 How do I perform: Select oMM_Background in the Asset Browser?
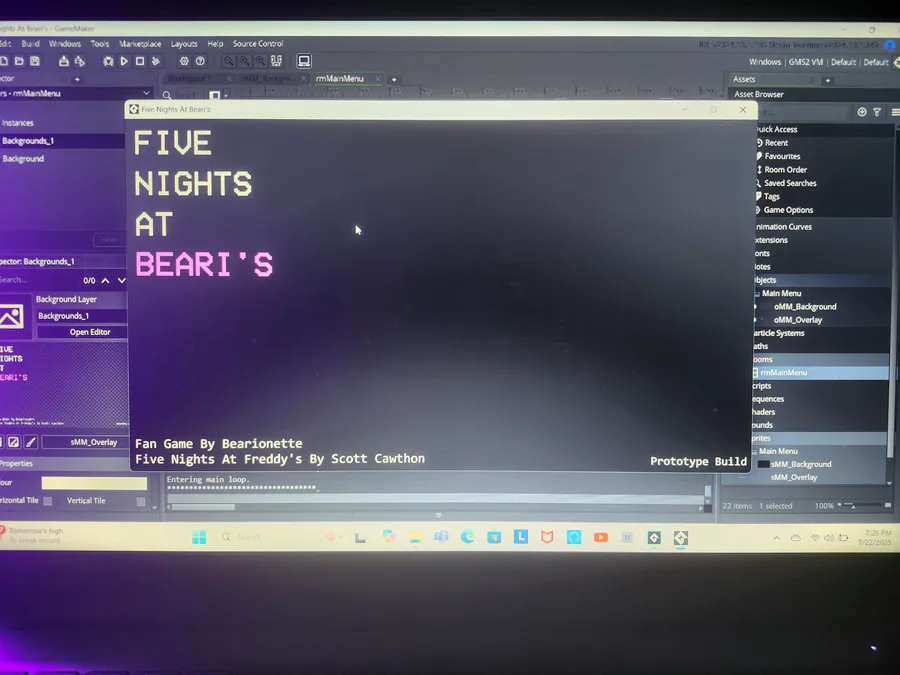[805, 307]
